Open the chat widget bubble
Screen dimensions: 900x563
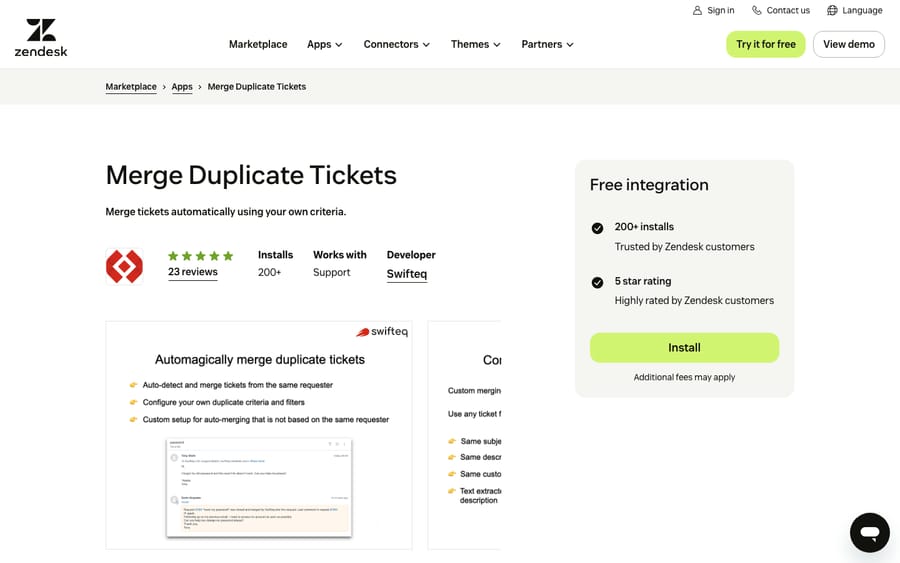point(870,533)
